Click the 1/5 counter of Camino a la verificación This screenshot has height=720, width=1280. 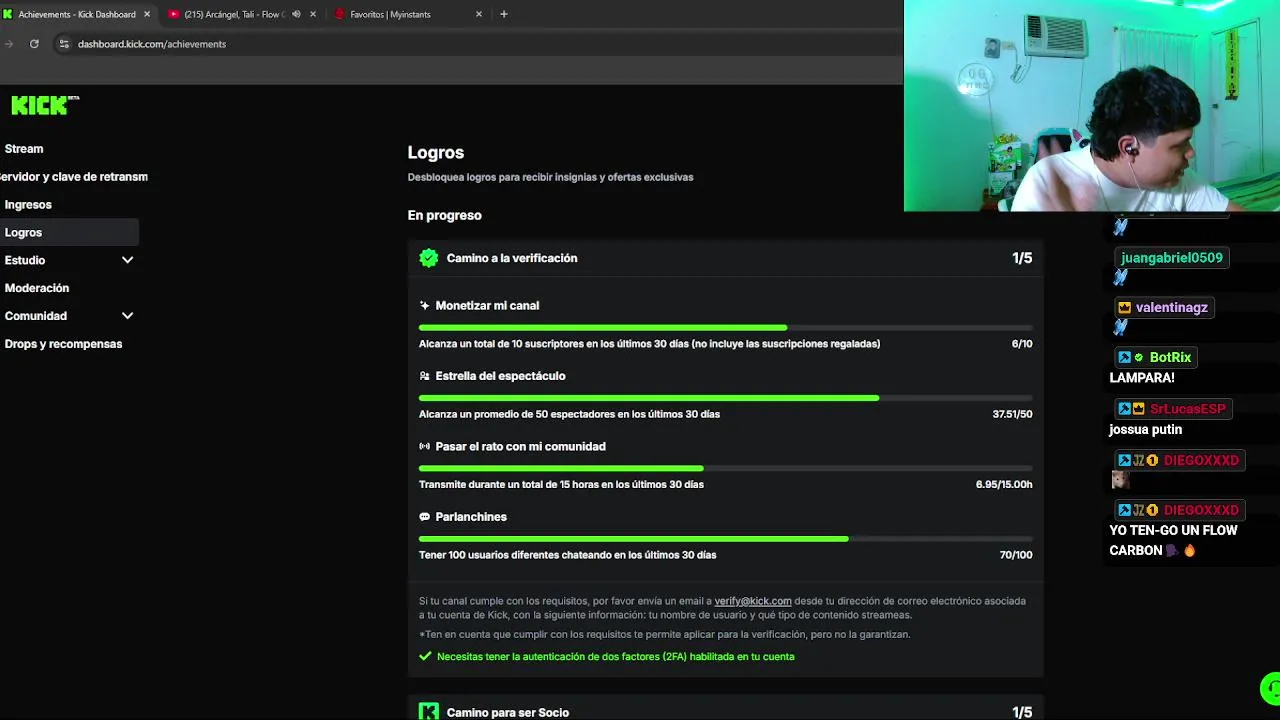[1022, 258]
